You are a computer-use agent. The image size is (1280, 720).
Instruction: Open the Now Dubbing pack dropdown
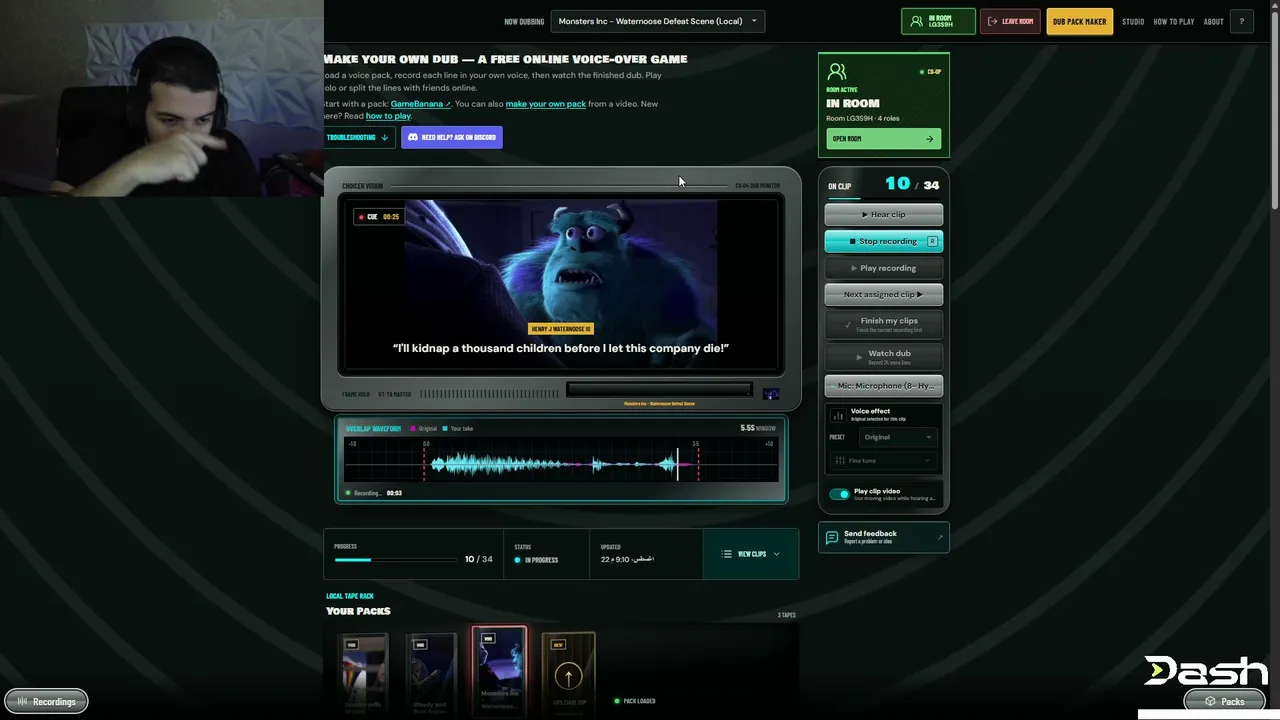tap(658, 21)
